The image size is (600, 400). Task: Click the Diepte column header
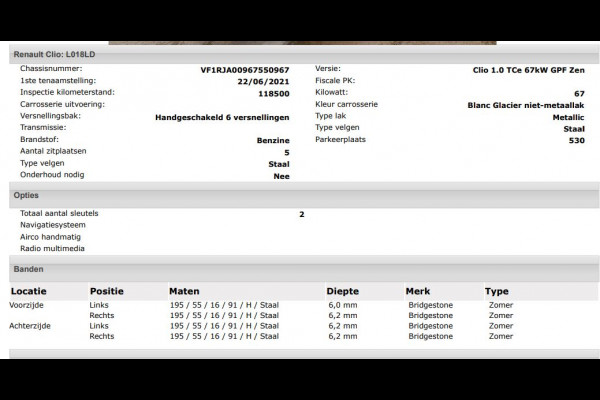pyautogui.click(x=342, y=291)
